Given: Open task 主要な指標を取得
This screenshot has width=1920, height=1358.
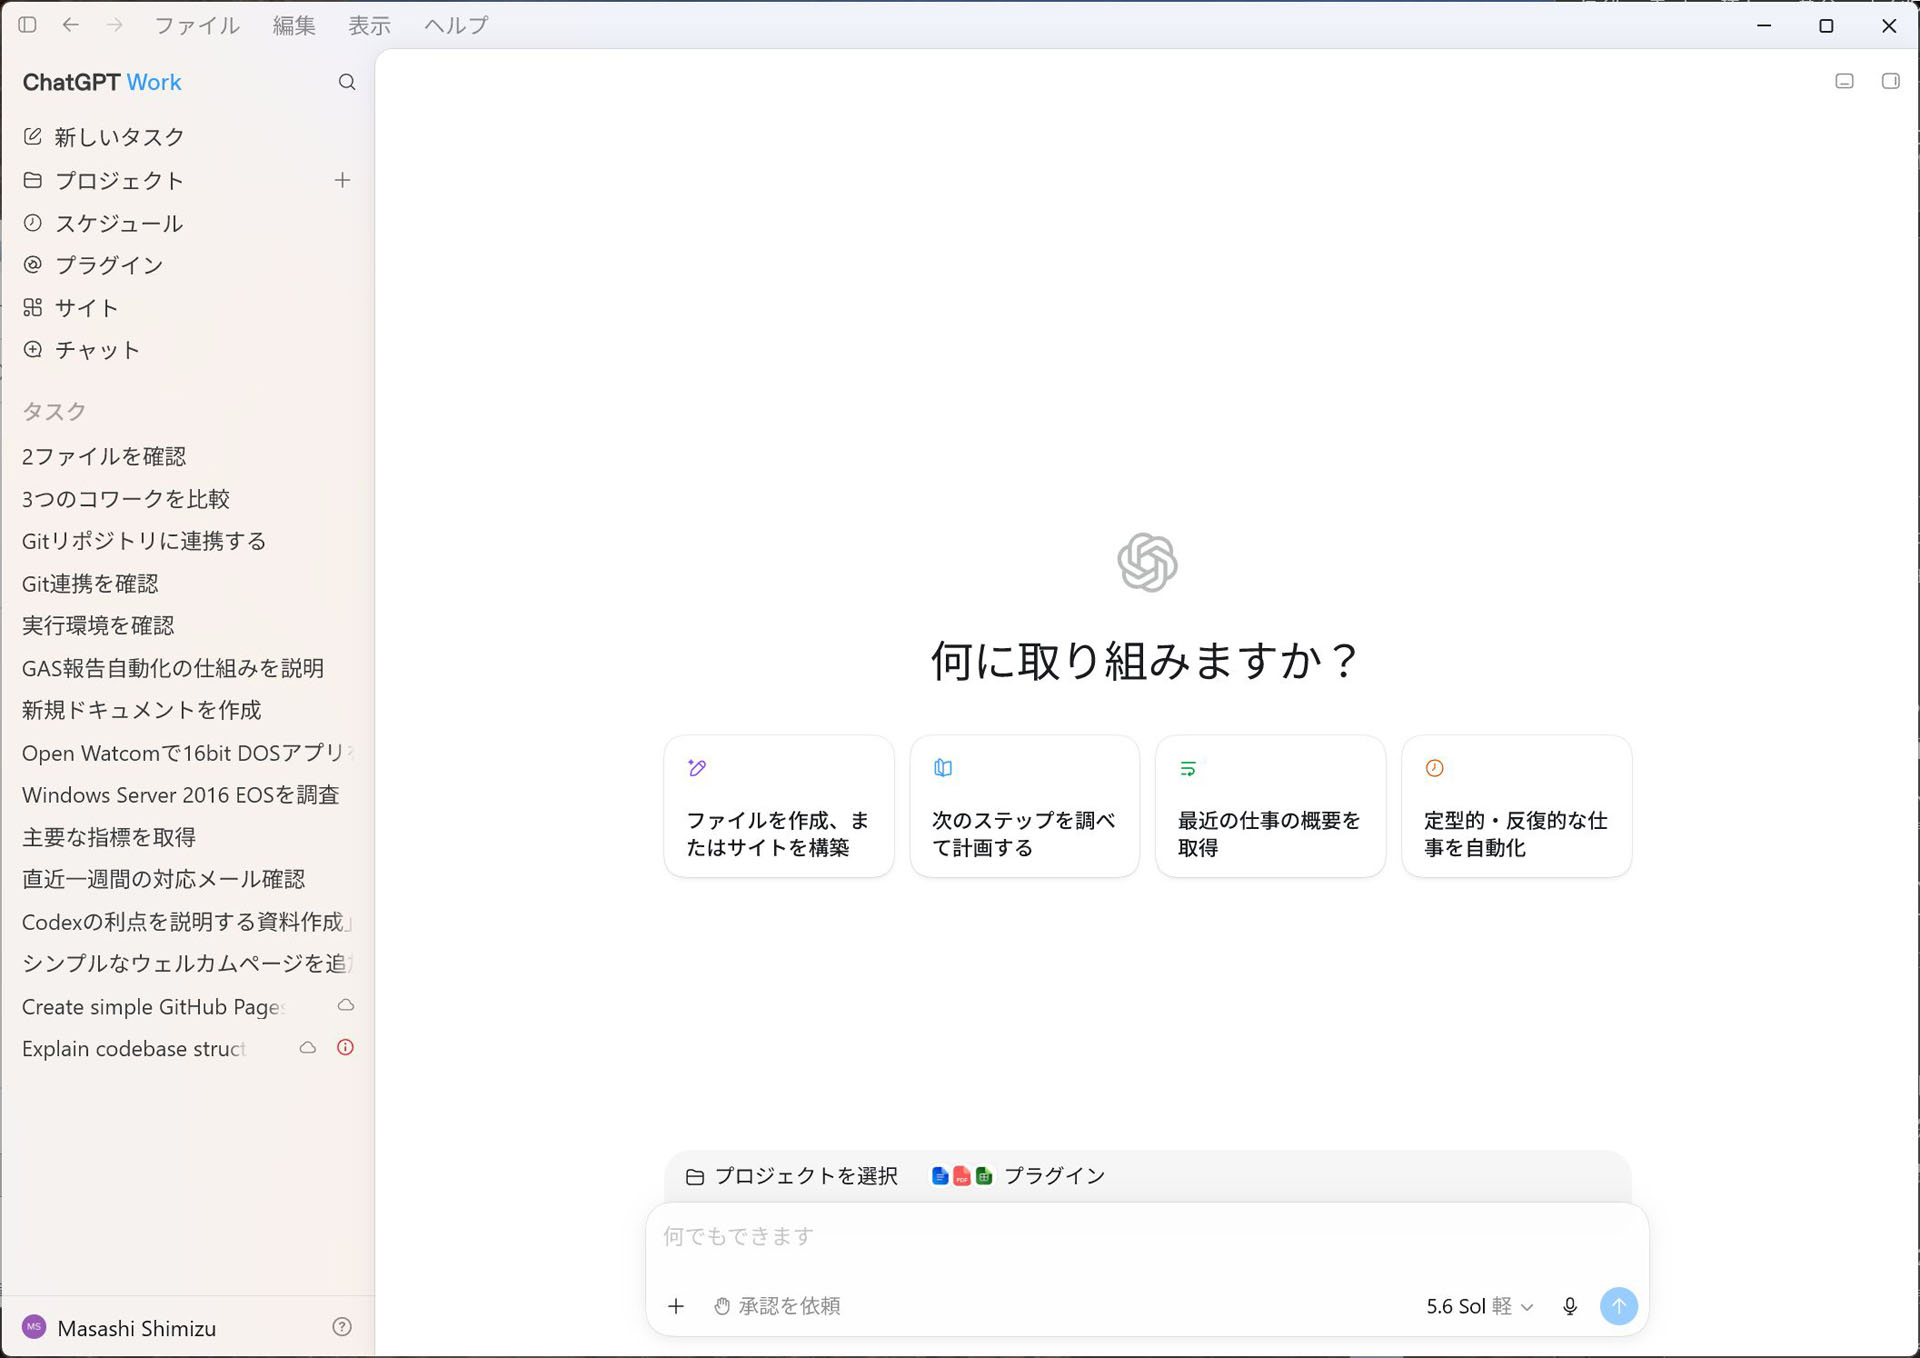Looking at the screenshot, I should point(187,837).
